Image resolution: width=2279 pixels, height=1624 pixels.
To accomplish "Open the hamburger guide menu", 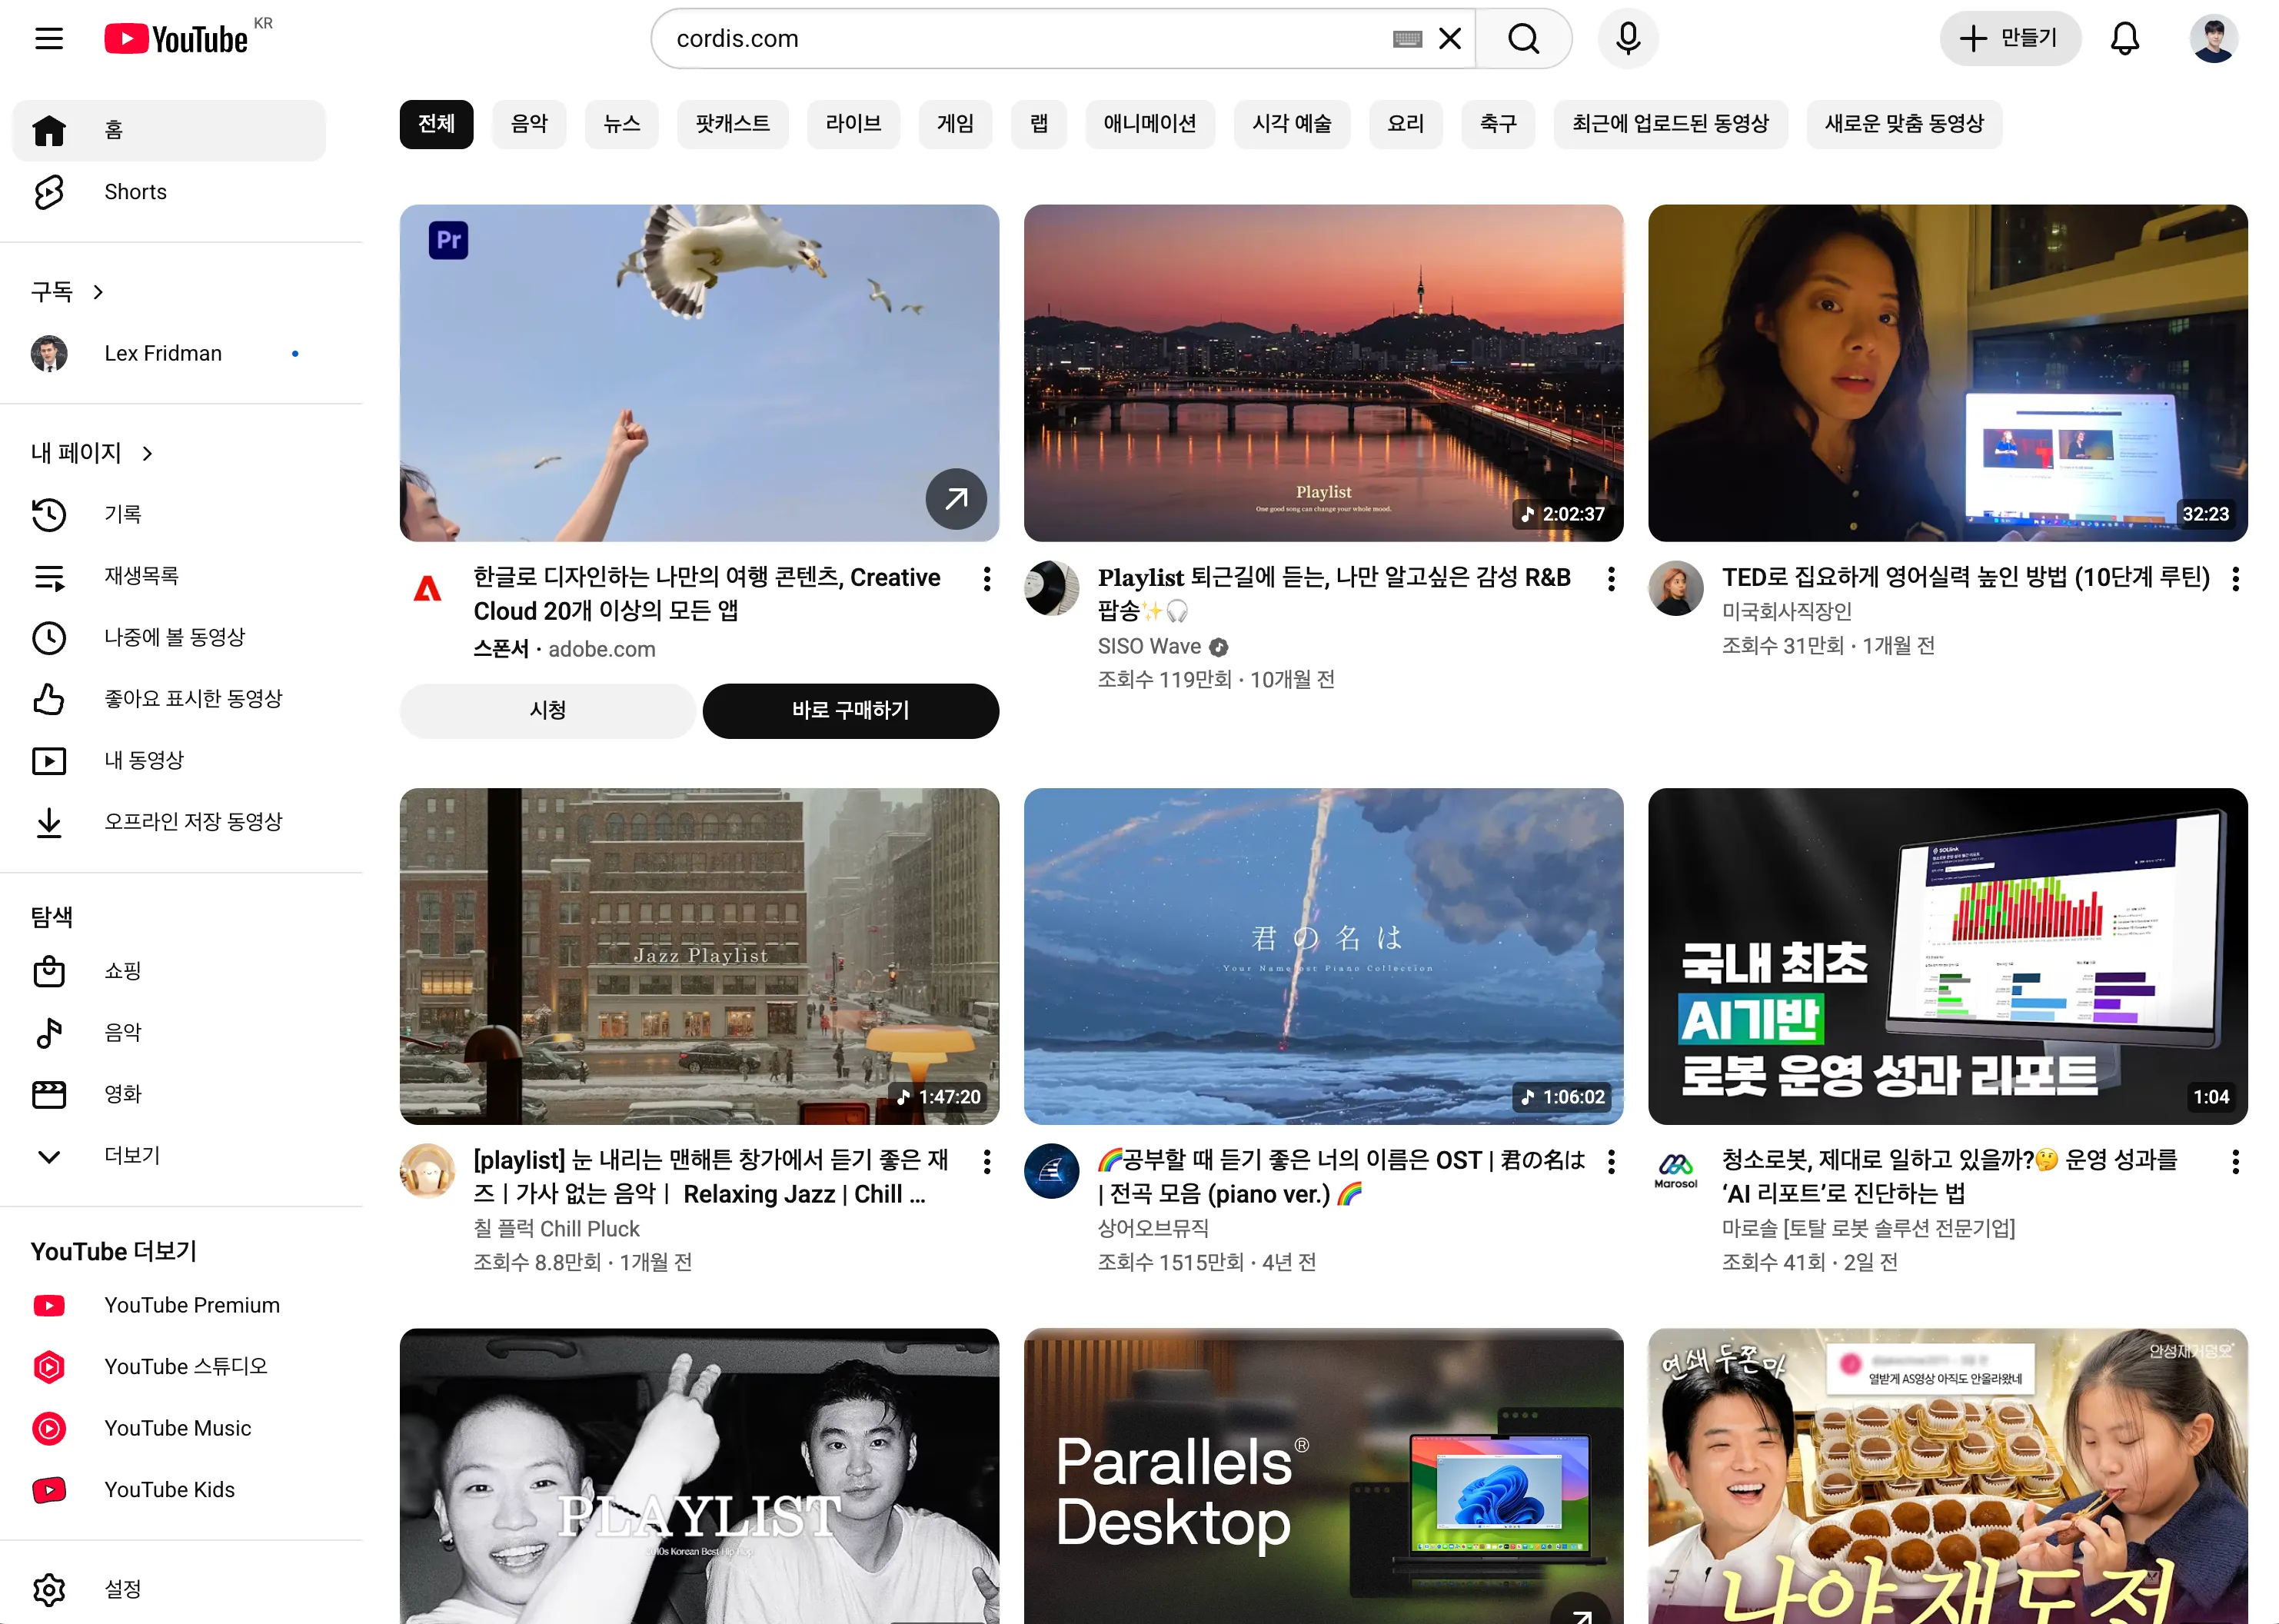I will [48, 39].
